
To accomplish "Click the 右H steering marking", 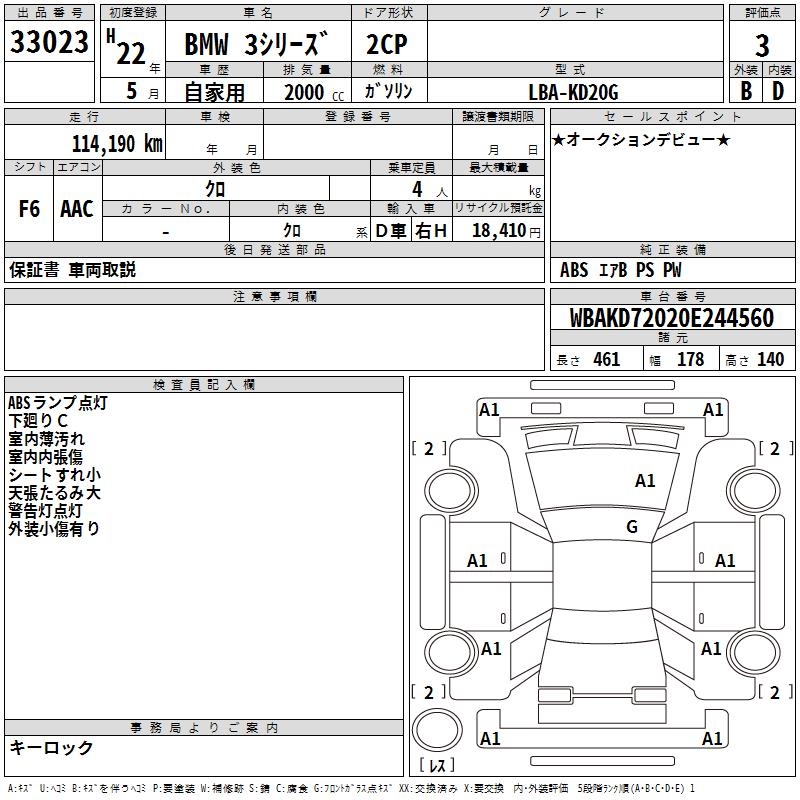I will coord(431,231).
